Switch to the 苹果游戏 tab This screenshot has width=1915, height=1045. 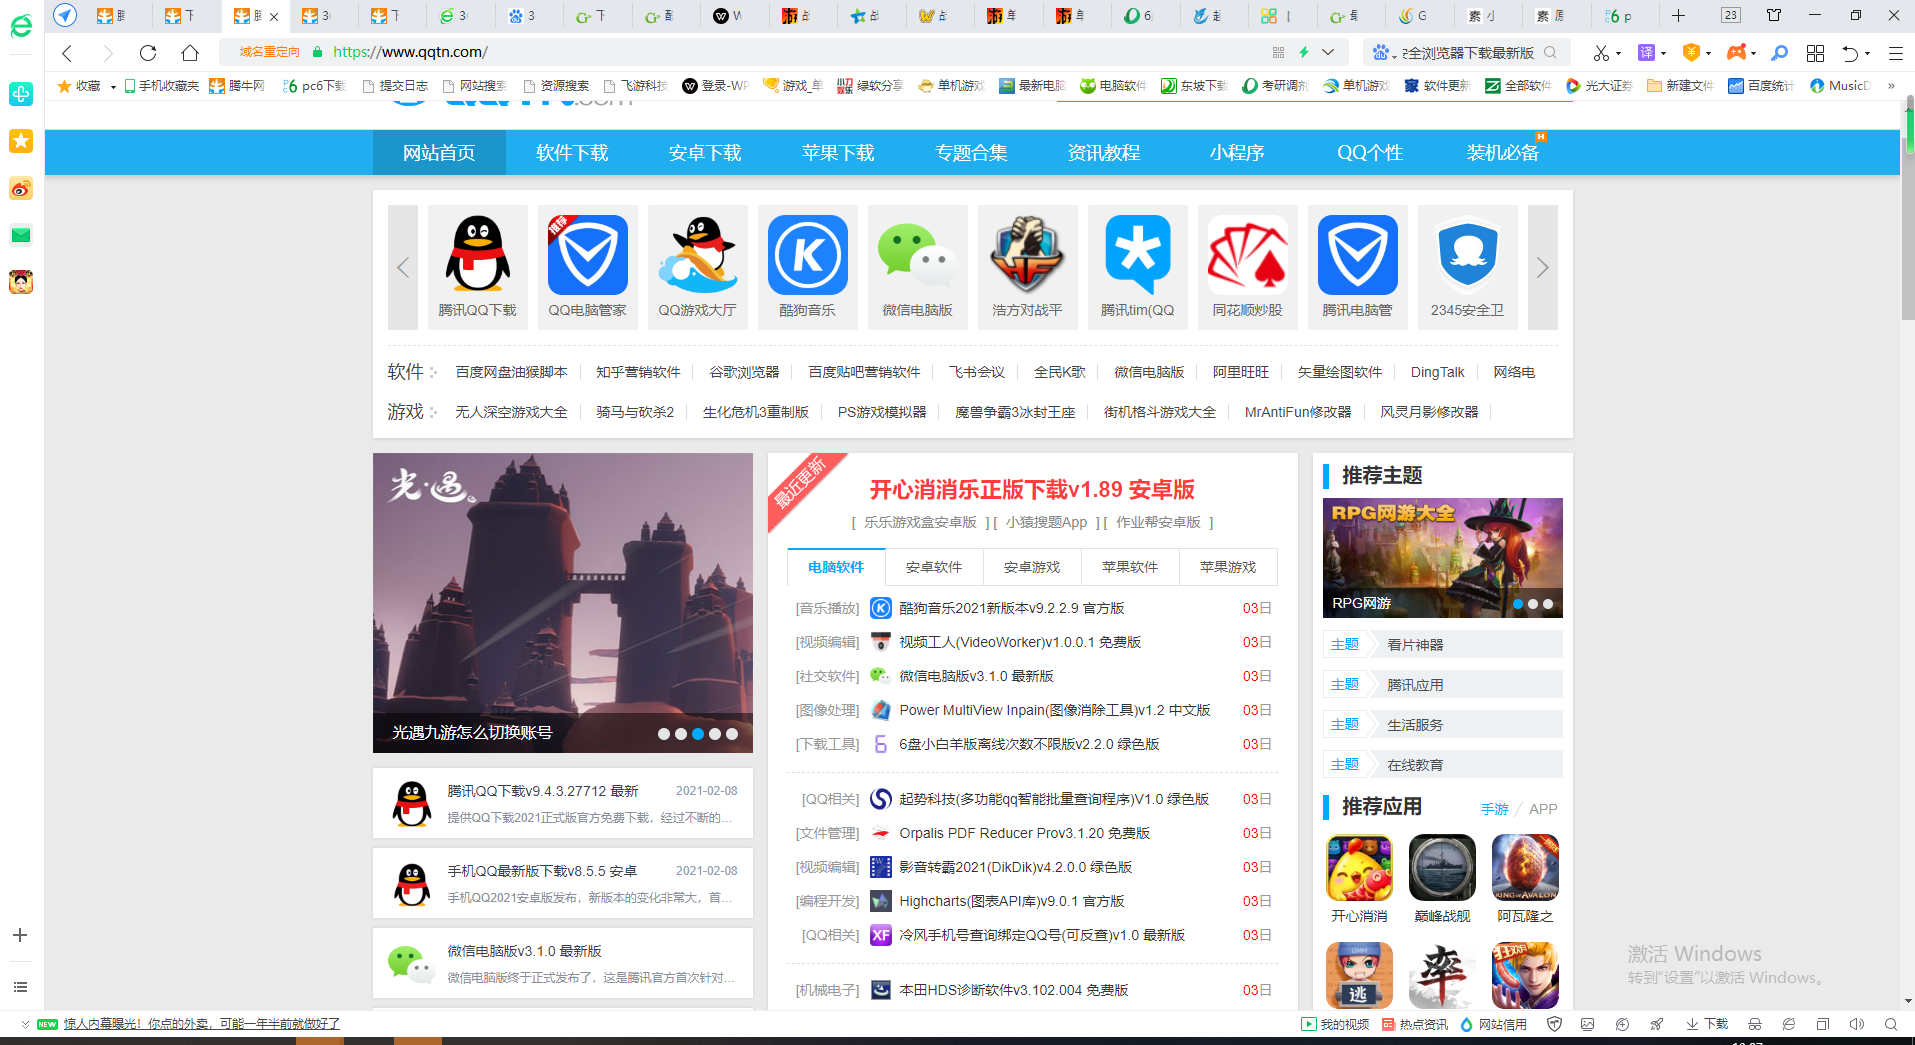click(x=1228, y=567)
